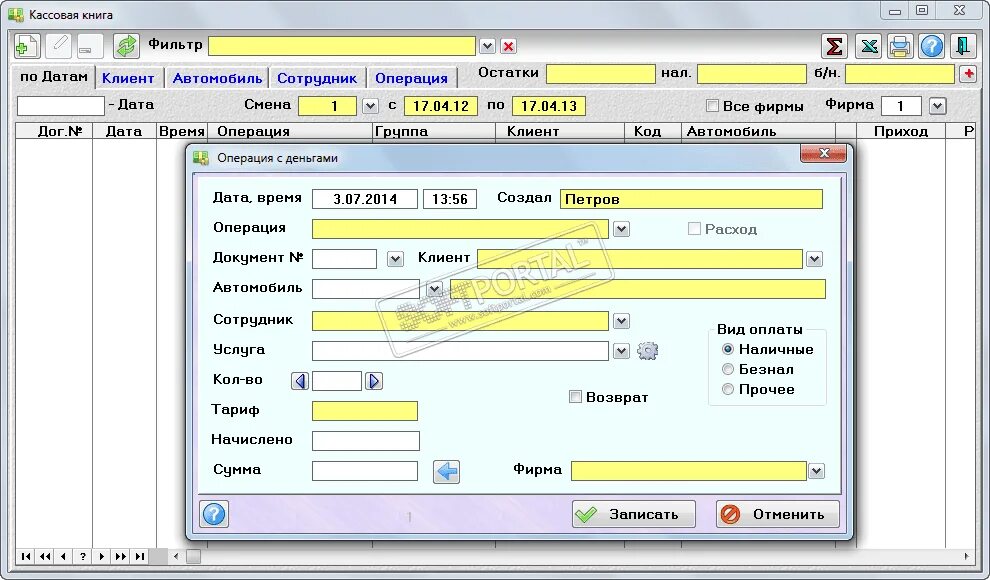Click the Фильтр yellow input field

click(342, 46)
